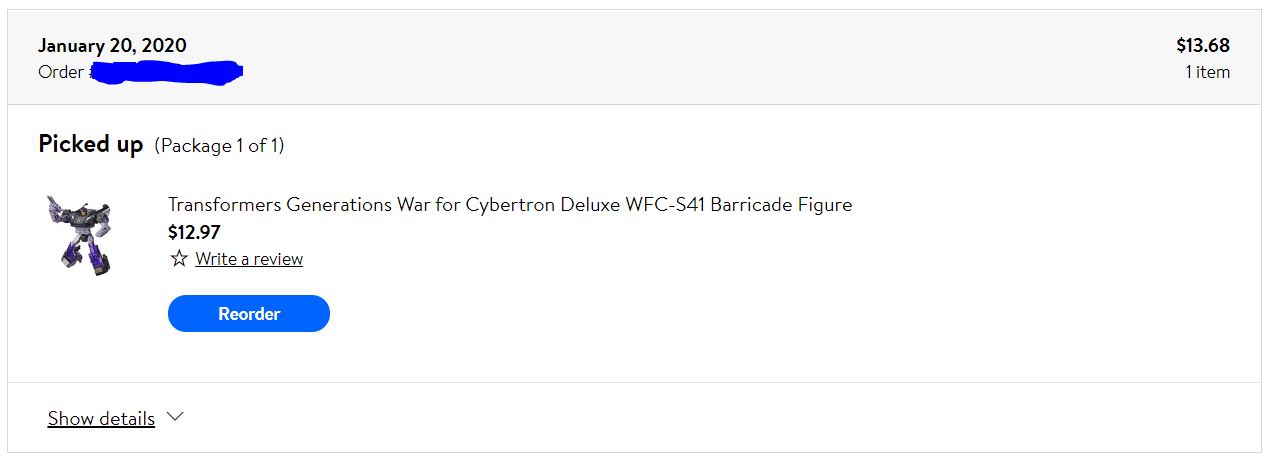Open the Write a review link

(249, 259)
